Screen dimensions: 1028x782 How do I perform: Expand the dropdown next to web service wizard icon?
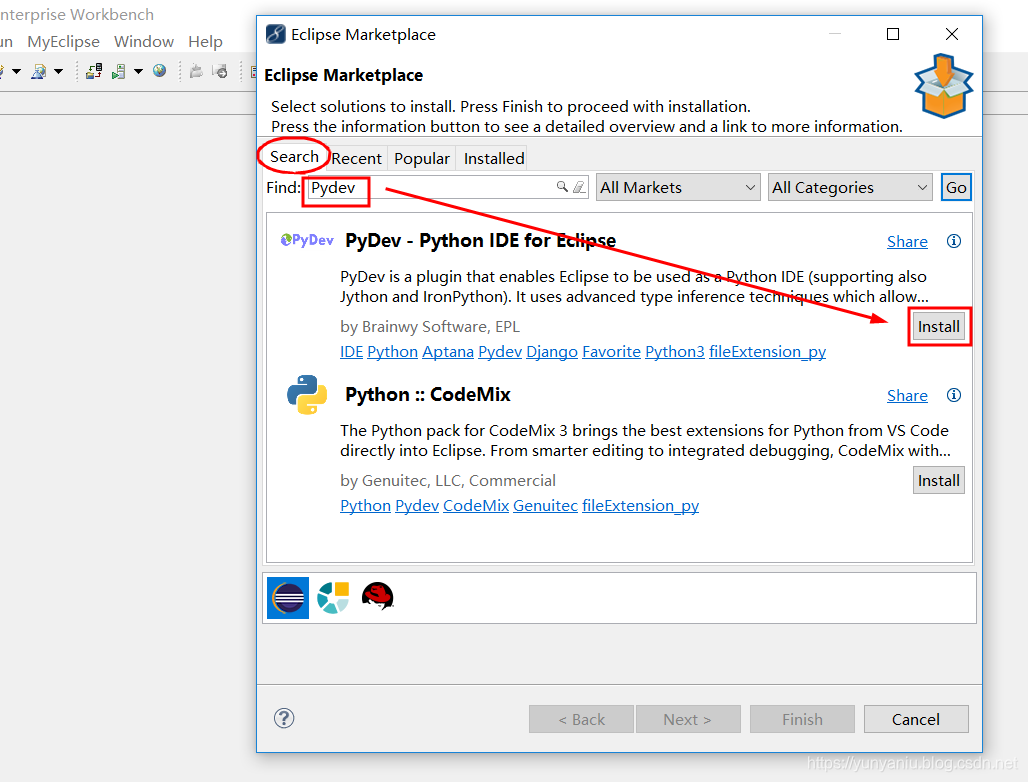58,71
